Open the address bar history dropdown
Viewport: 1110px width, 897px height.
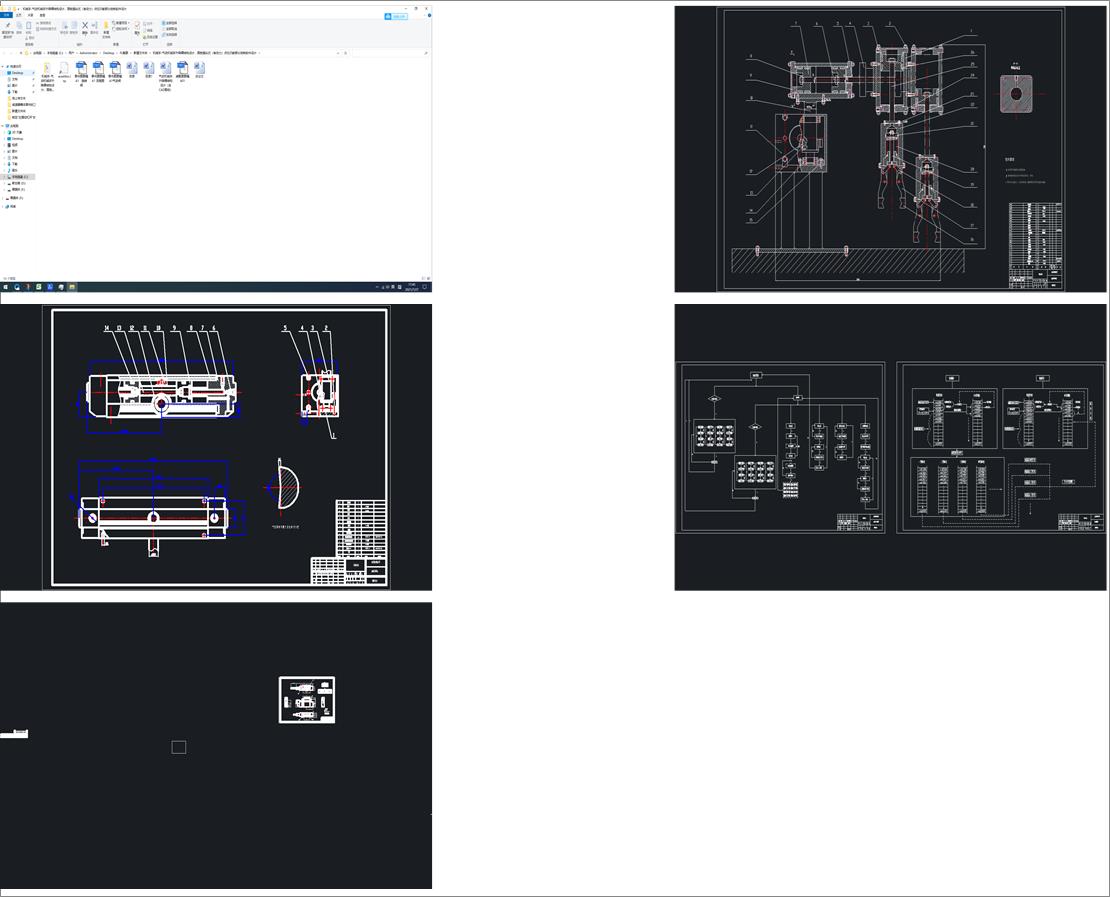coord(339,53)
